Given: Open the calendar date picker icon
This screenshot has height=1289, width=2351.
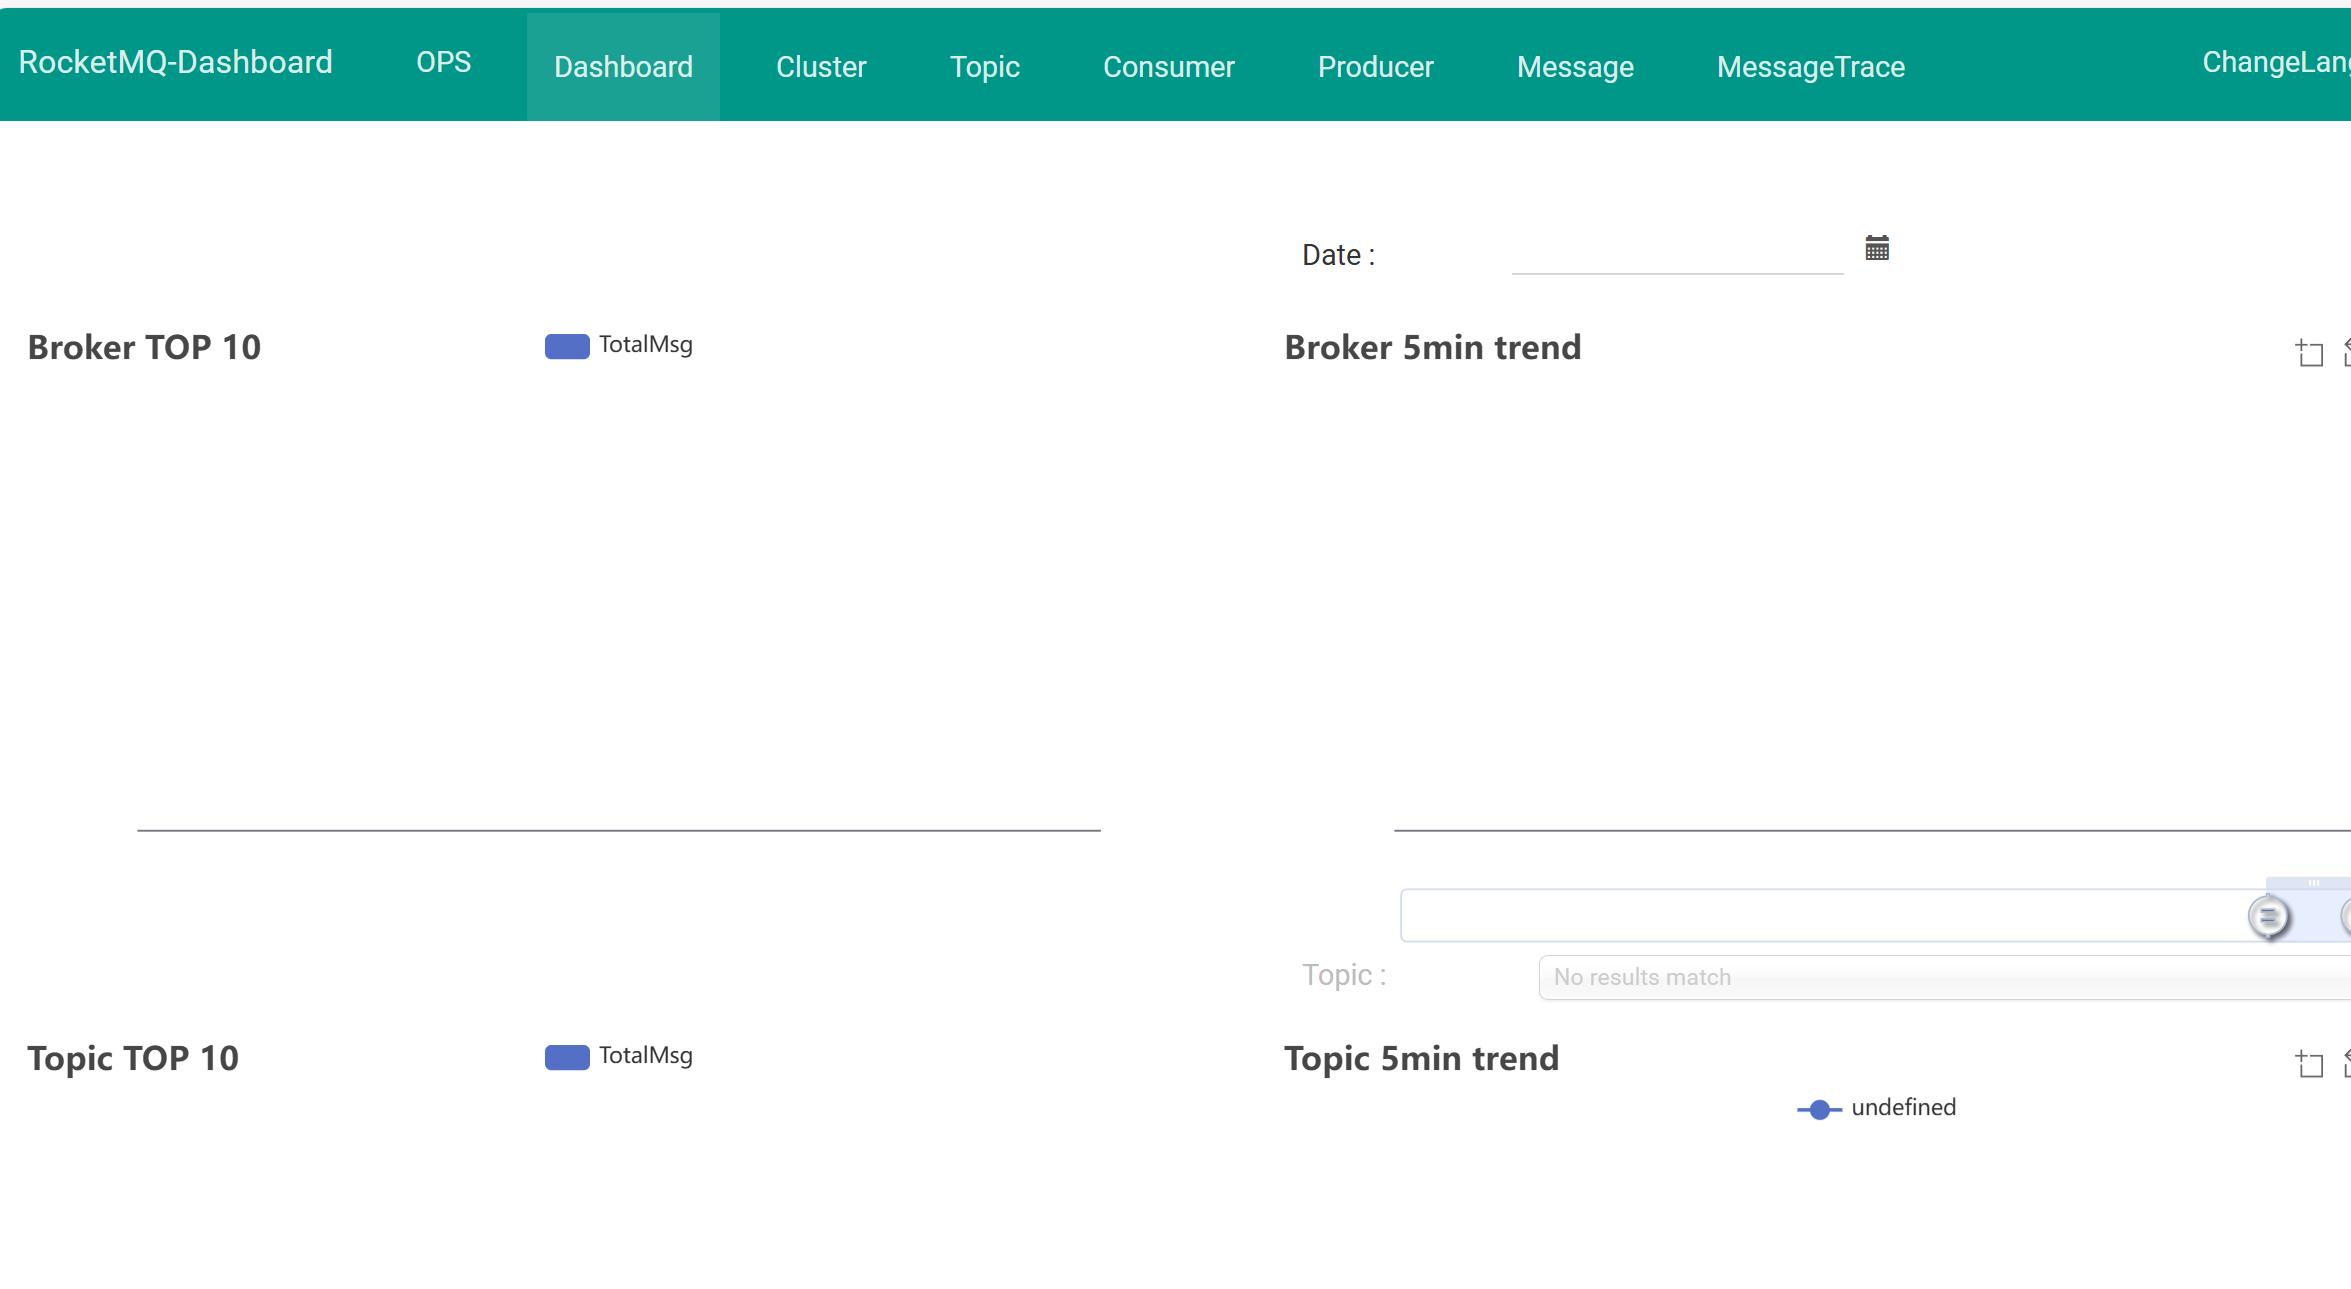Looking at the screenshot, I should pyautogui.click(x=1876, y=248).
